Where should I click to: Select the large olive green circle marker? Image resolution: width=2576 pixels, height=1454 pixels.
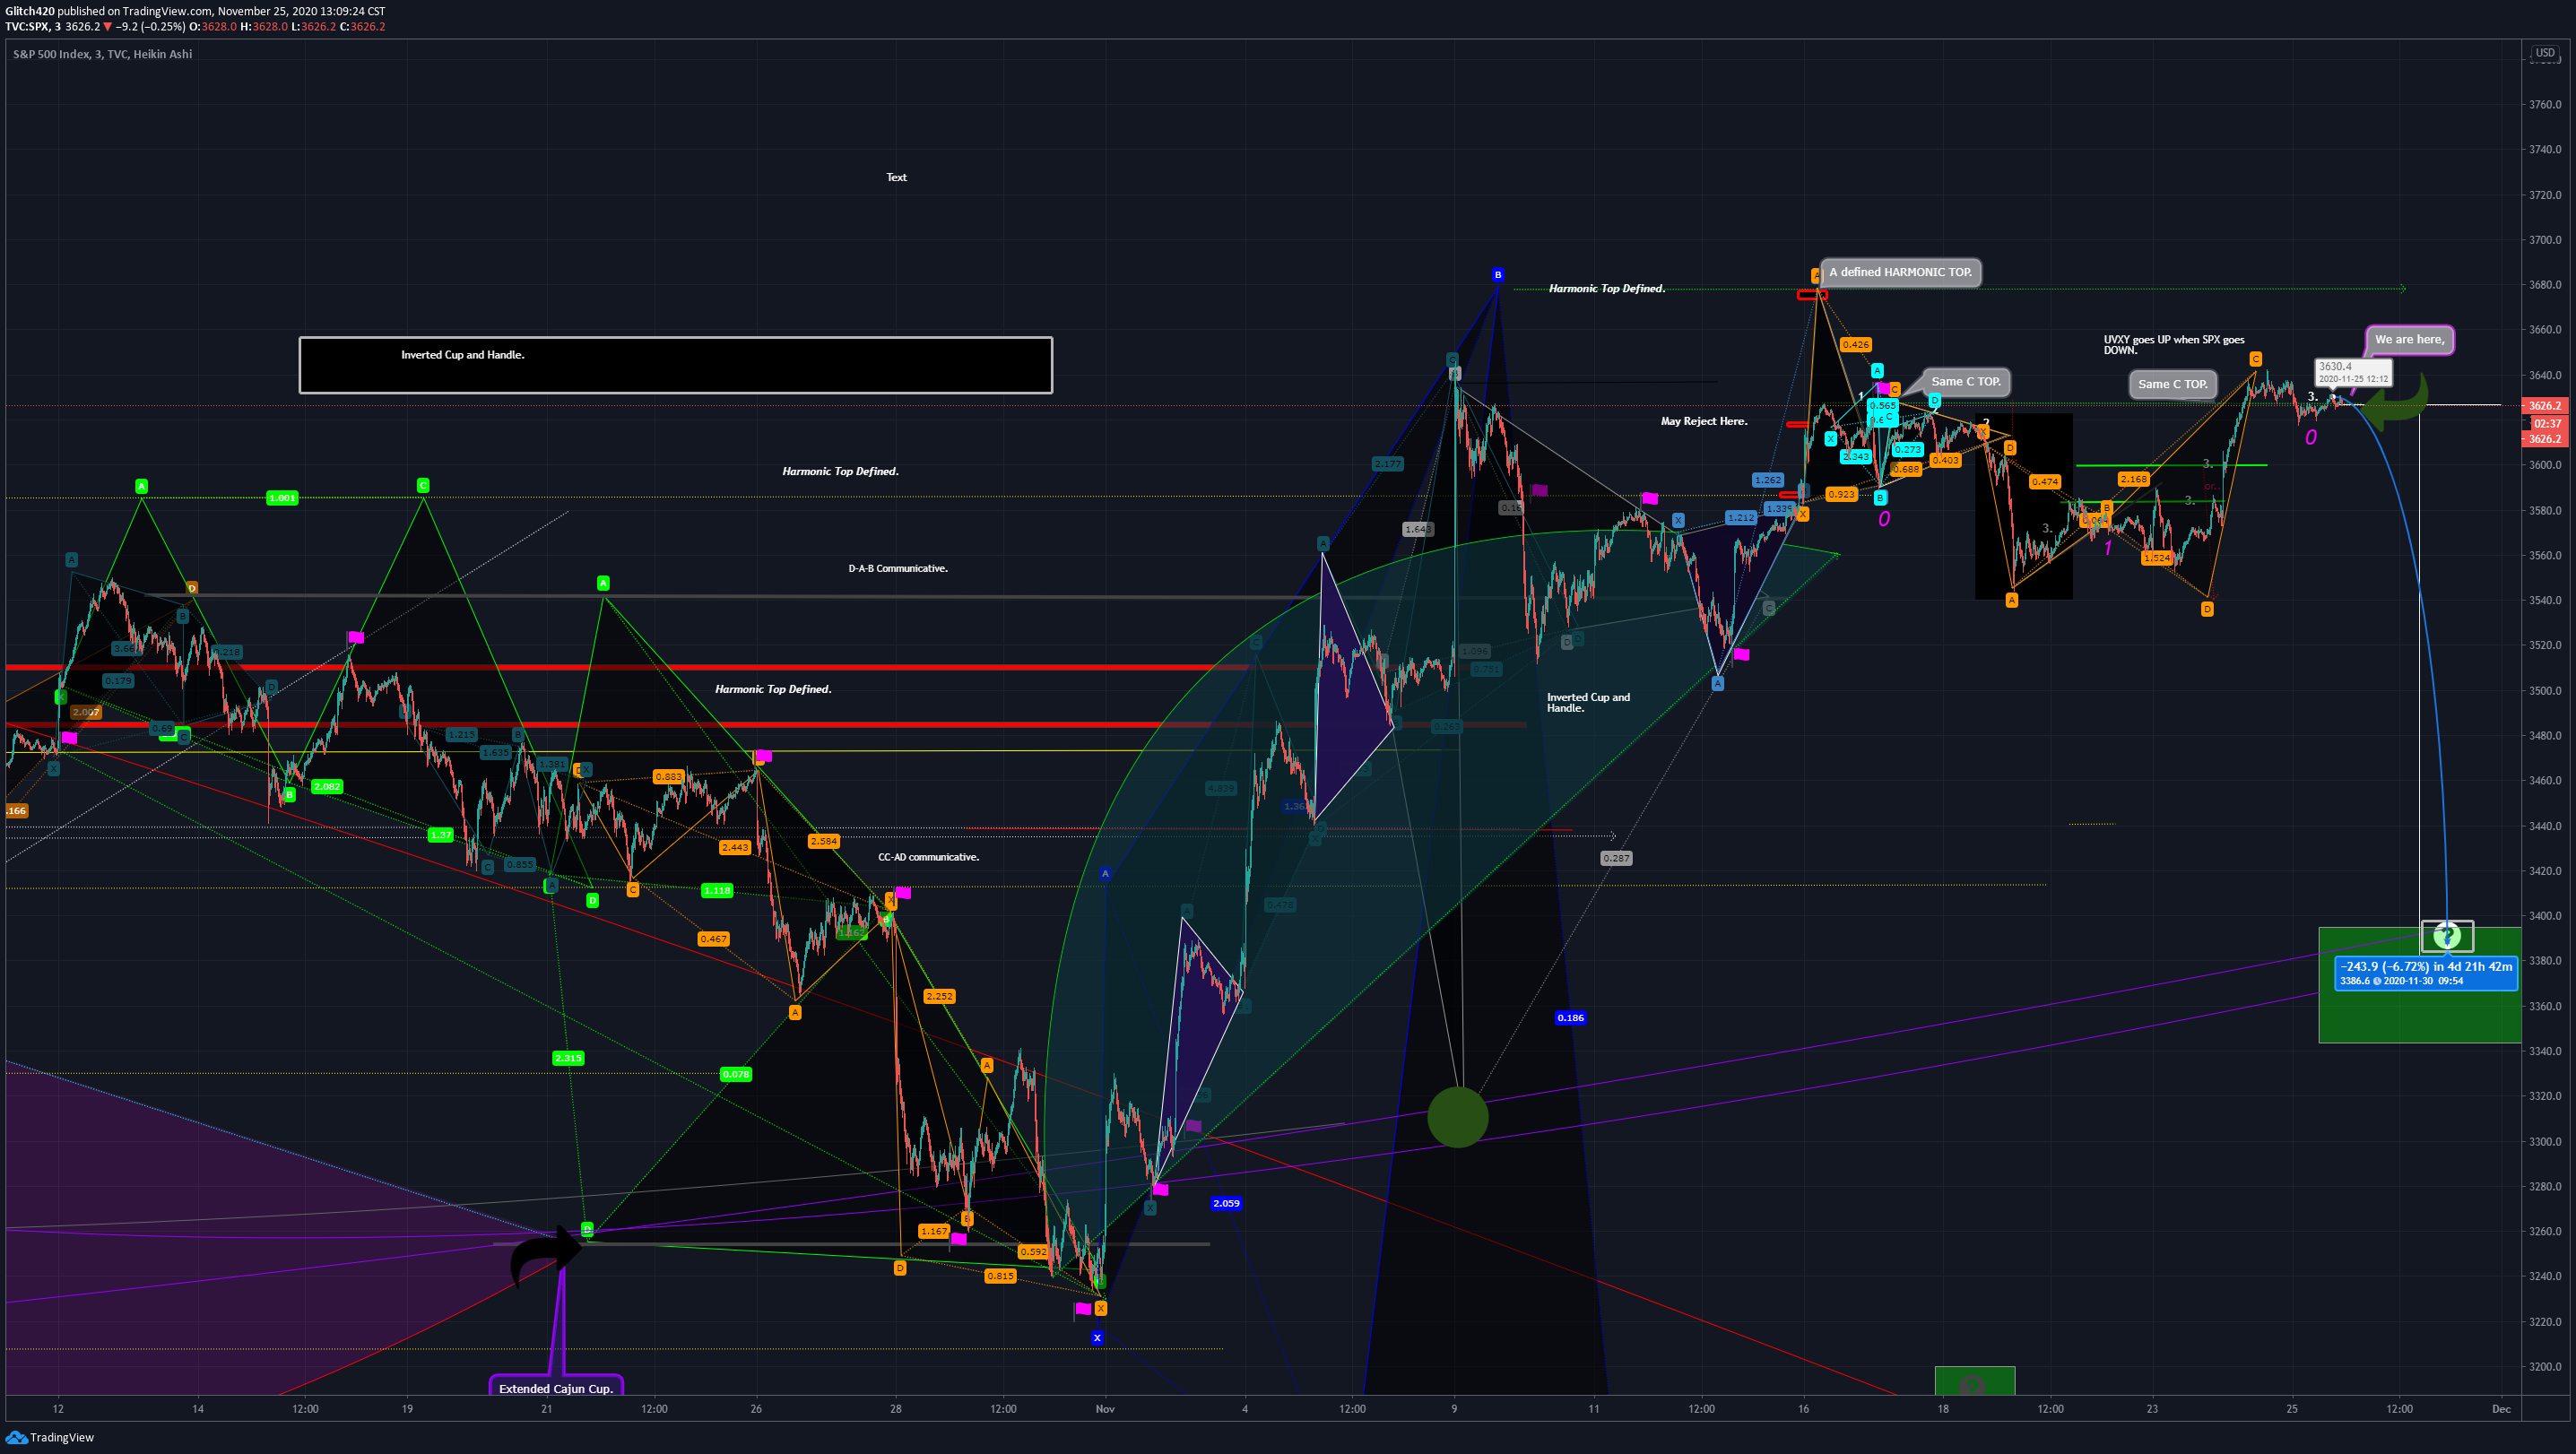tap(1457, 1117)
